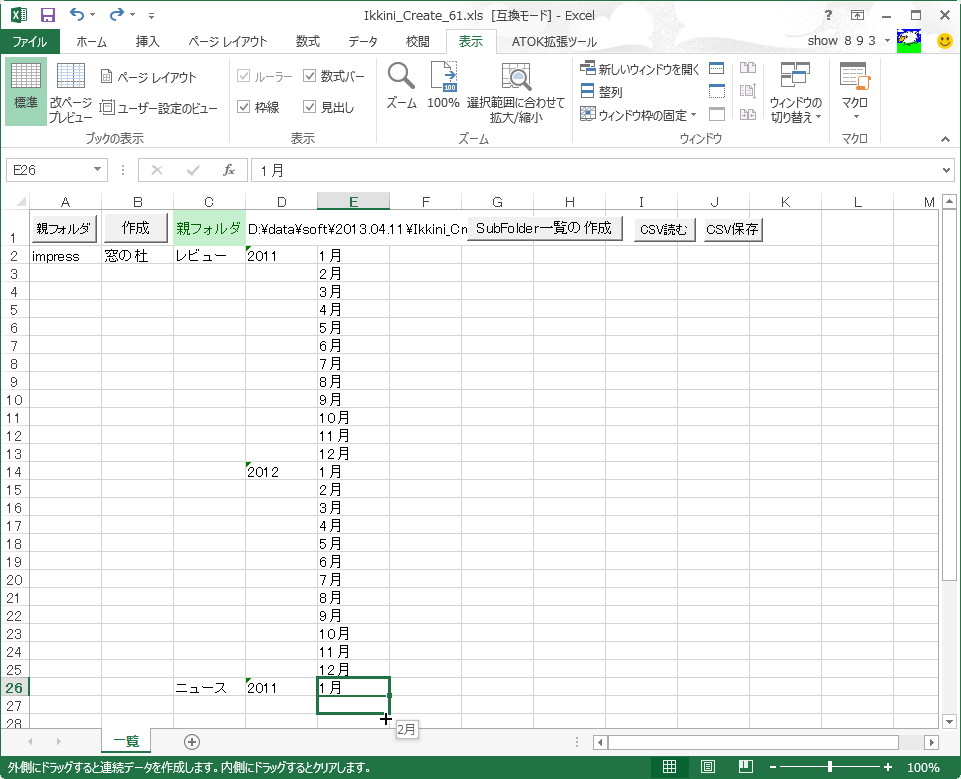
Task: Click the Help question mark icon
Action: coord(829,15)
